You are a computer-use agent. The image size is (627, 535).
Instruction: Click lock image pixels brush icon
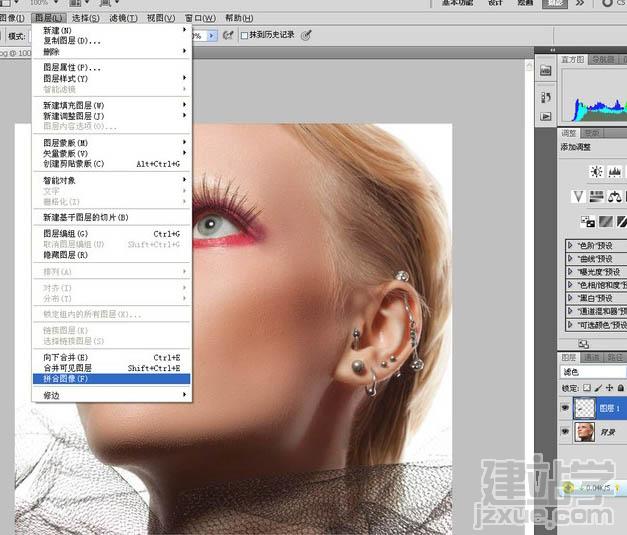click(x=598, y=388)
